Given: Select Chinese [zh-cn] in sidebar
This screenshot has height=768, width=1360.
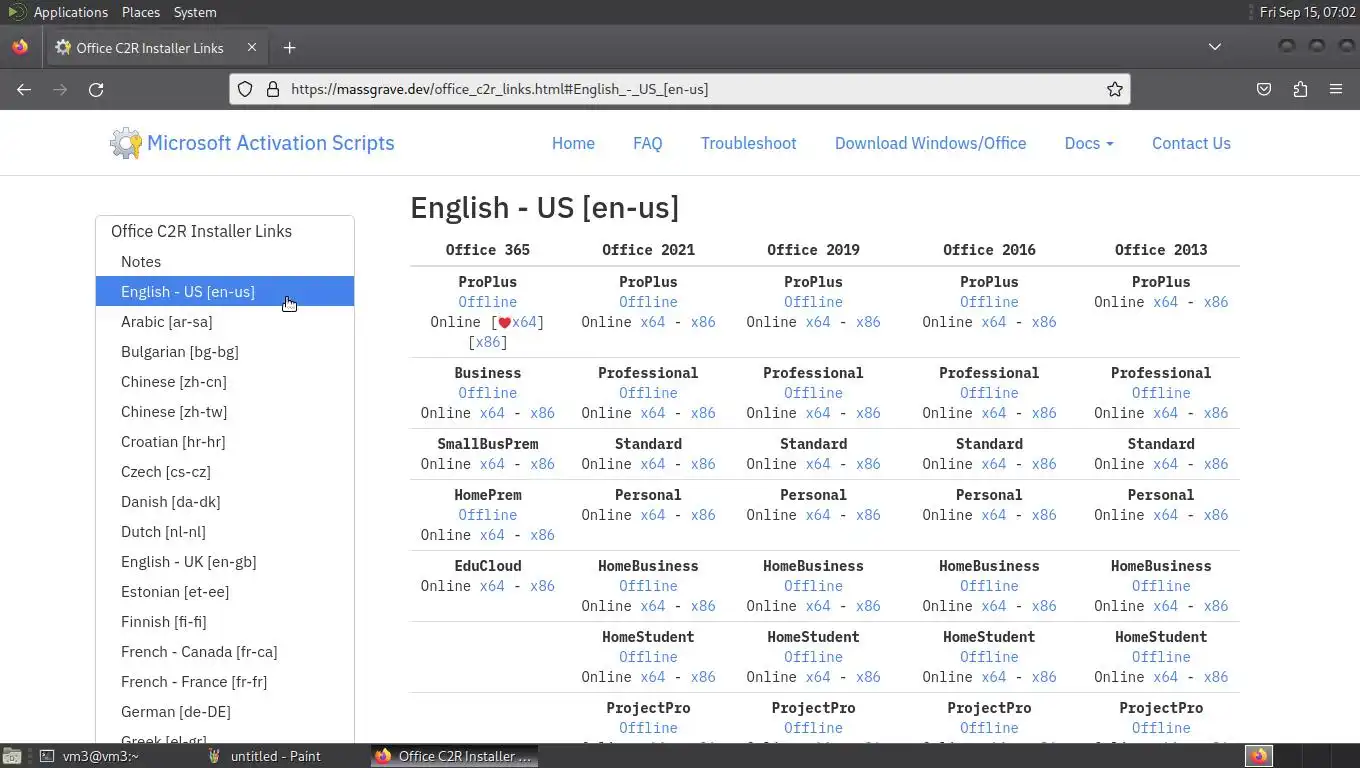Looking at the screenshot, I should click(225, 381).
